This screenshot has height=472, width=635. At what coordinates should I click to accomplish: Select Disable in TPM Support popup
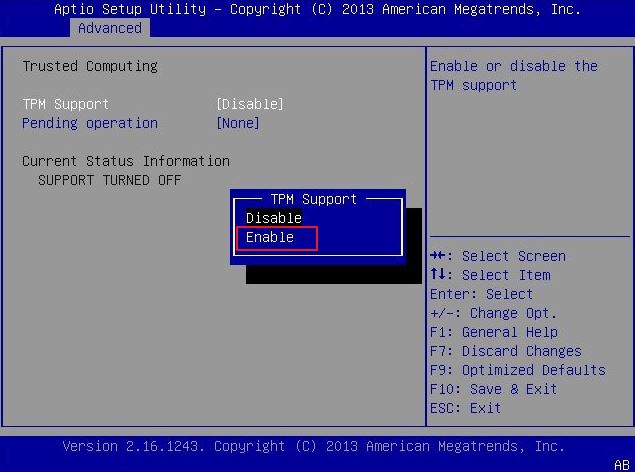(x=274, y=218)
